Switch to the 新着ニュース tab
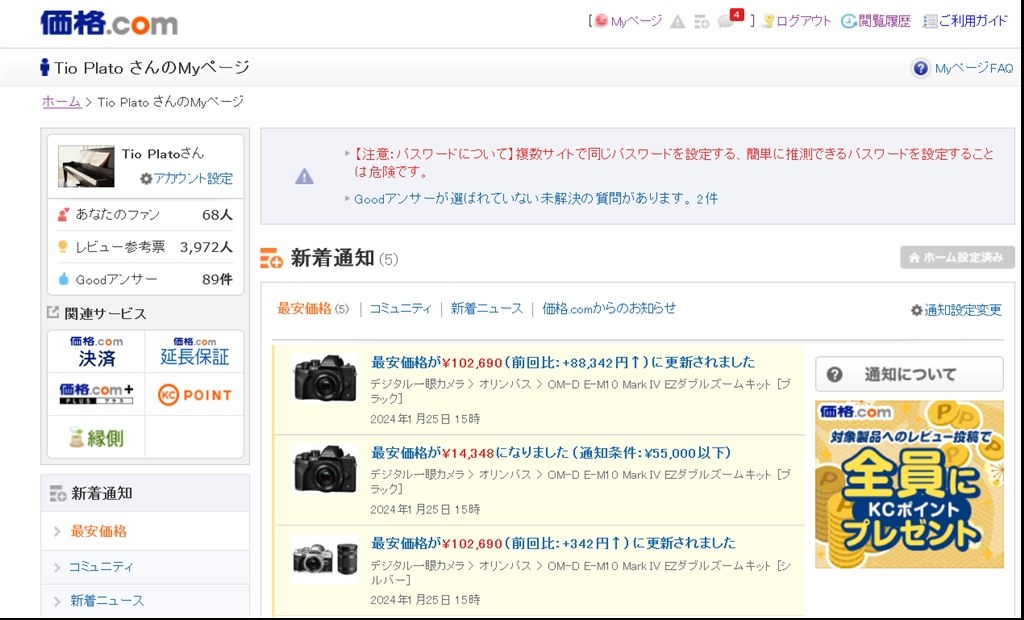Image resolution: width=1024 pixels, height=620 pixels. pyautogui.click(x=487, y=308)
